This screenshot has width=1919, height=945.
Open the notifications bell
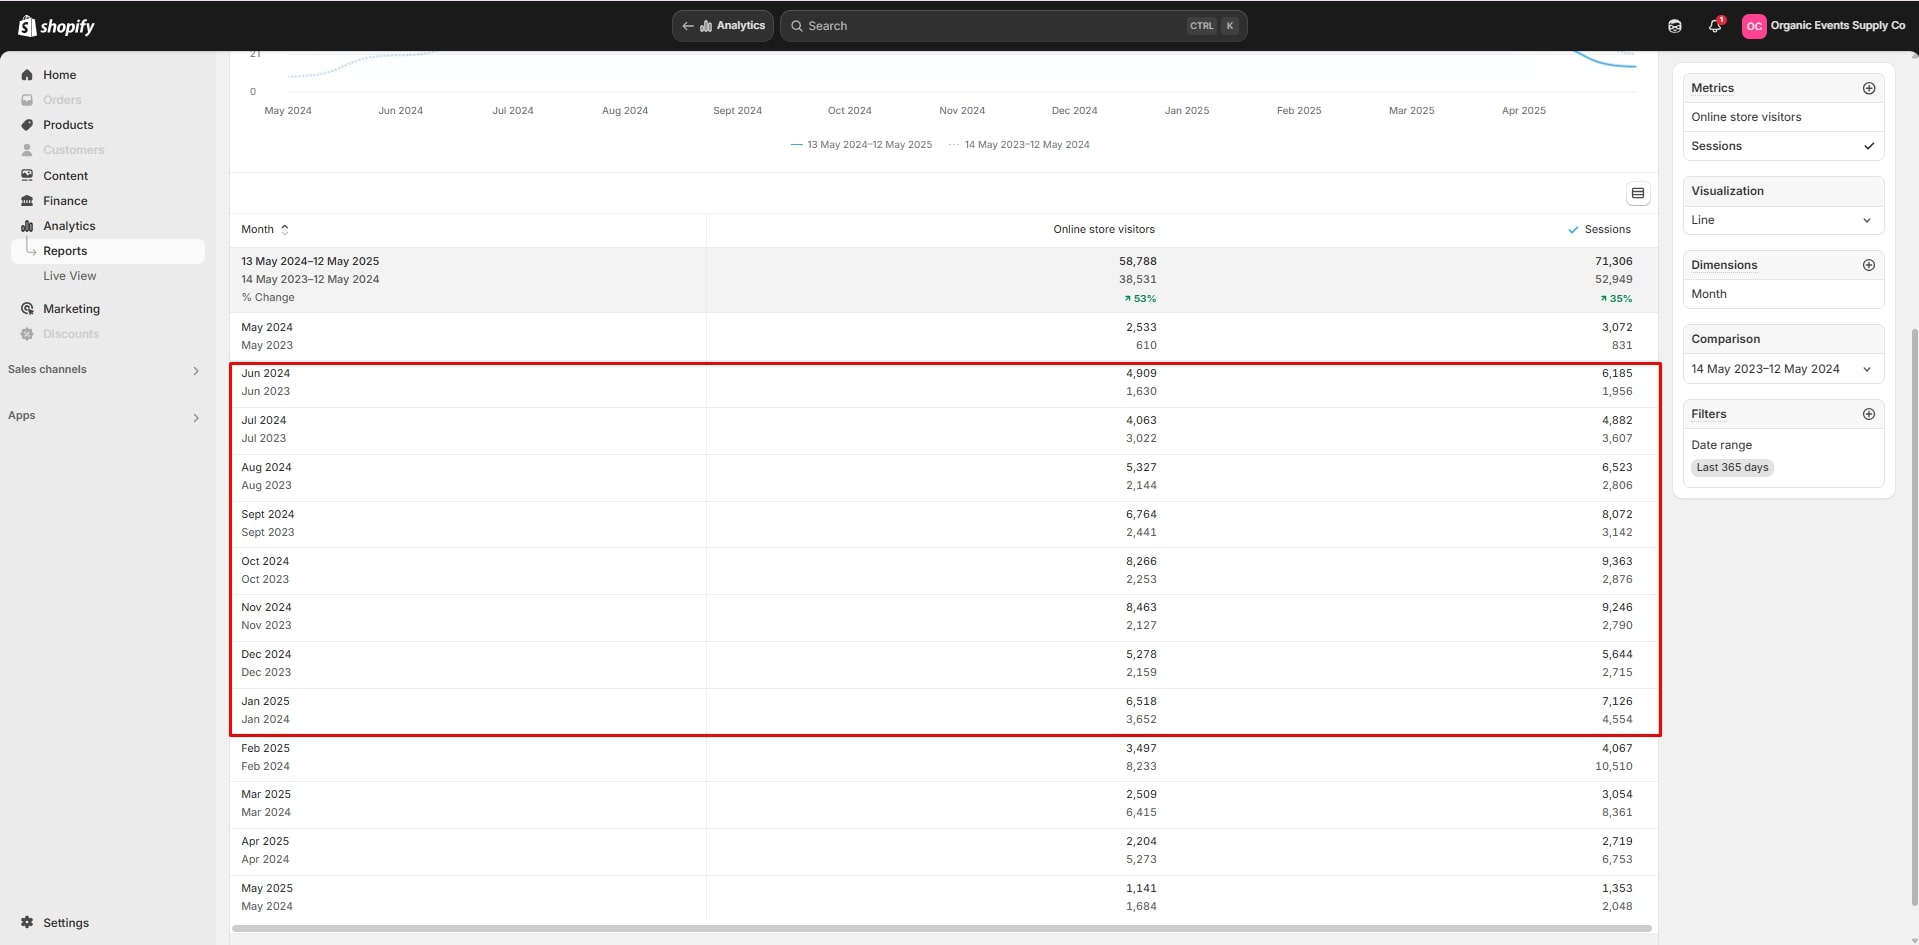coord(1715,26)
